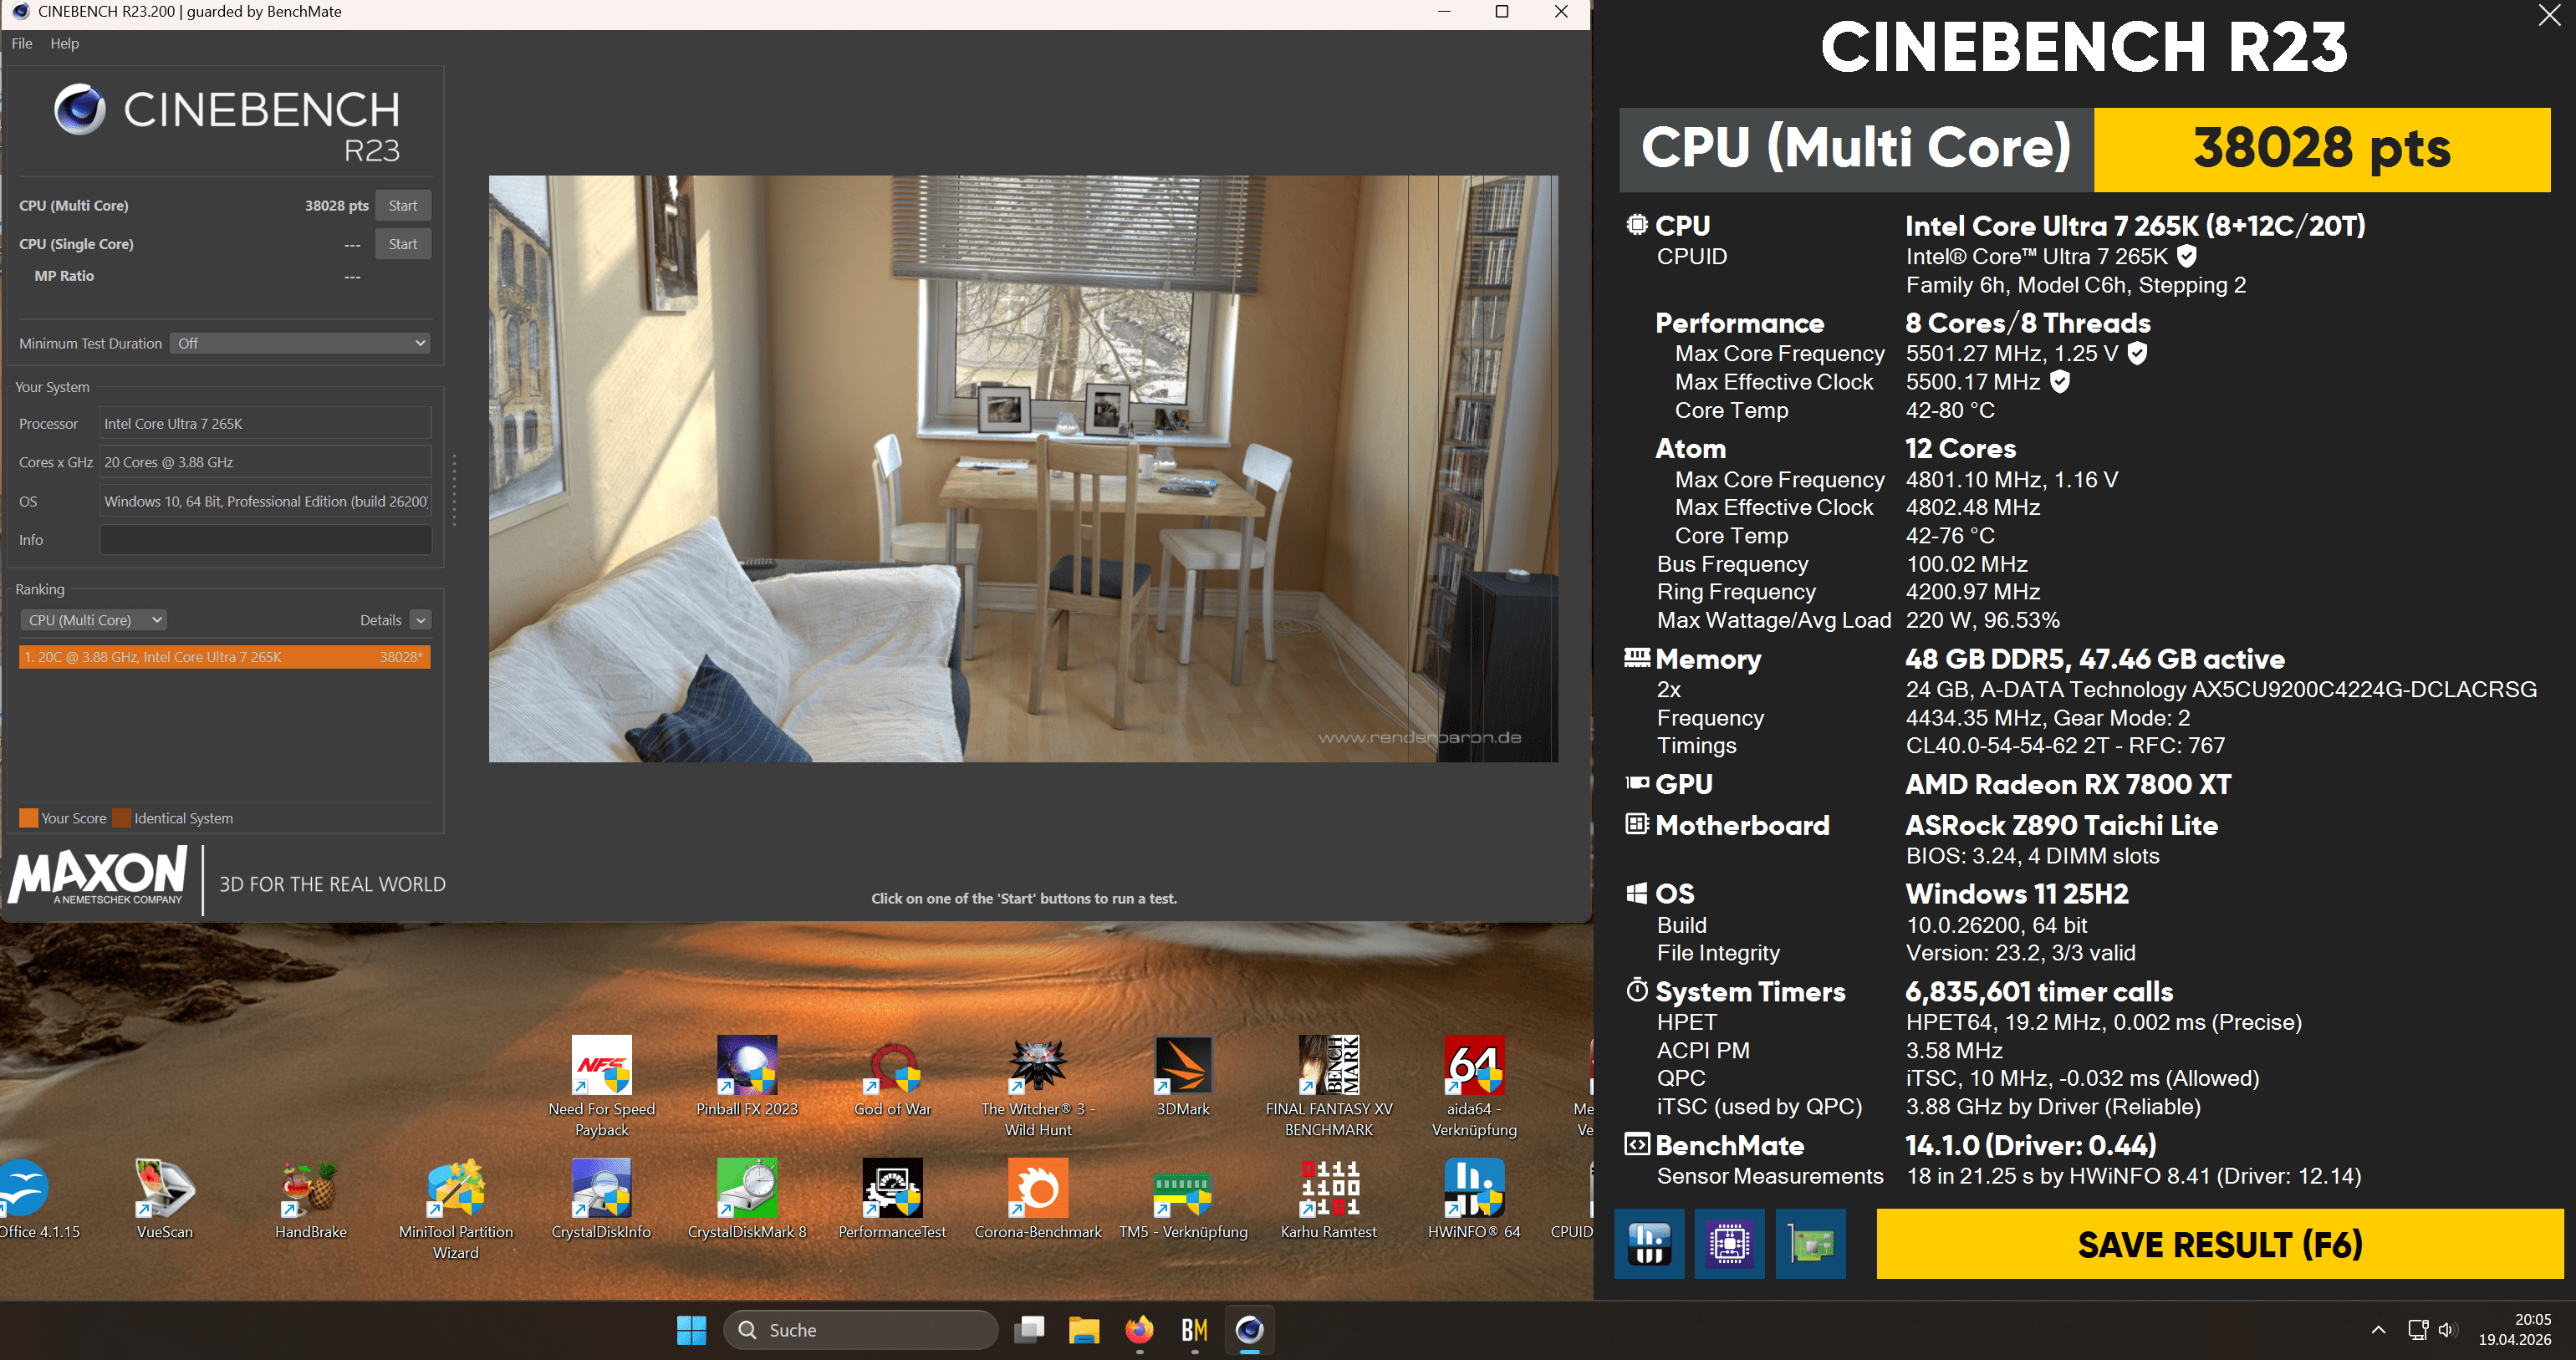Open the CPU (Multi Core) ranking dropdown
The image size is (2576, 1360).
94,620
